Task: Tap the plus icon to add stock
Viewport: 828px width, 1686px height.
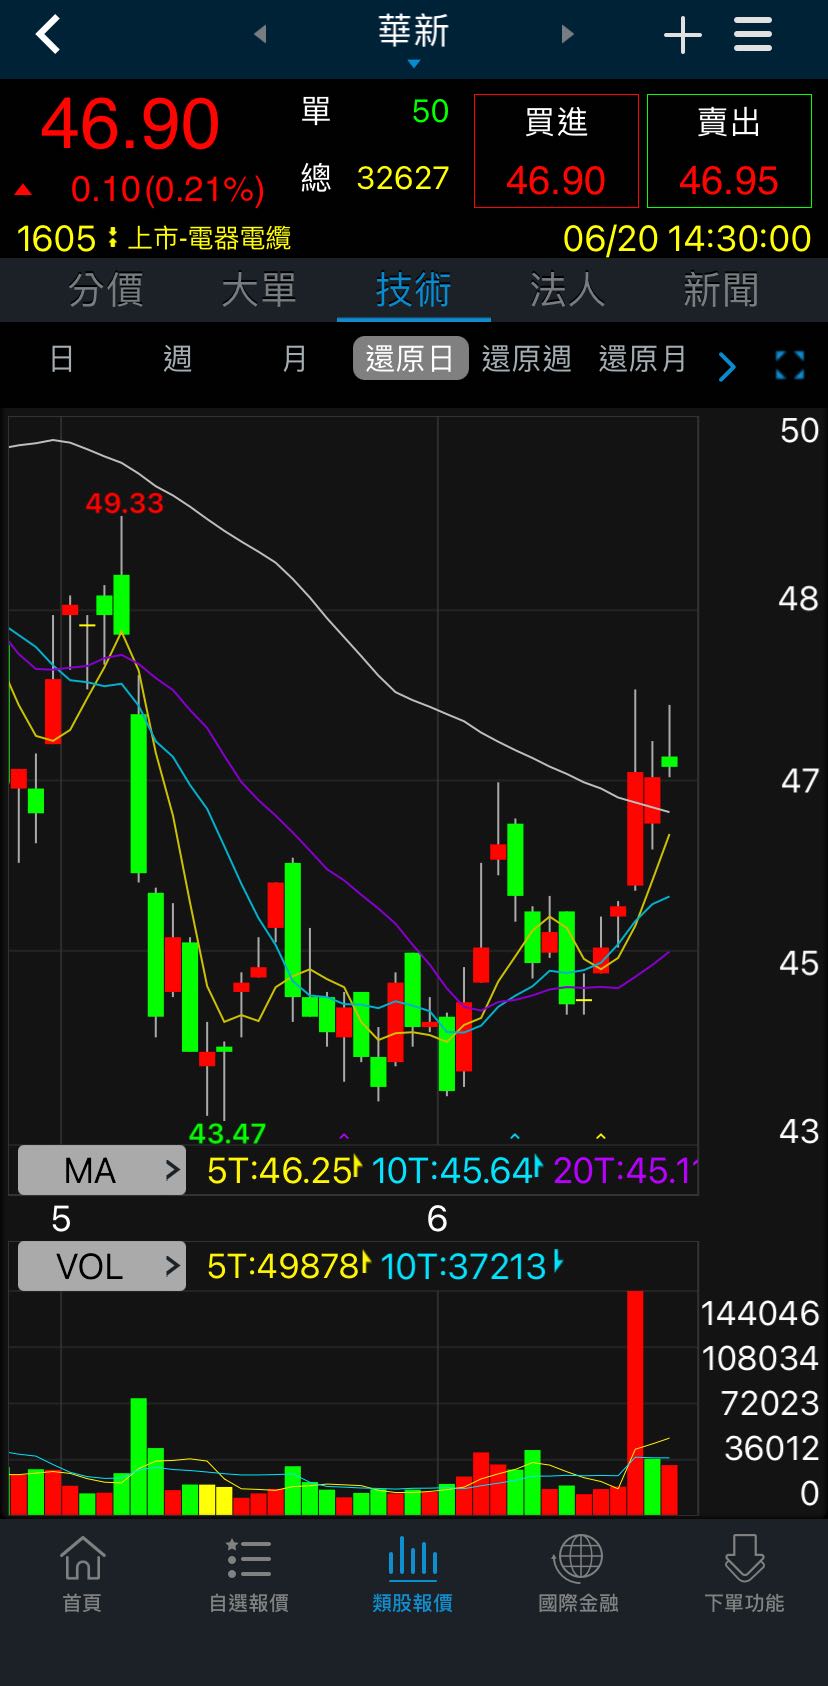Action: (x=682, y=36)
